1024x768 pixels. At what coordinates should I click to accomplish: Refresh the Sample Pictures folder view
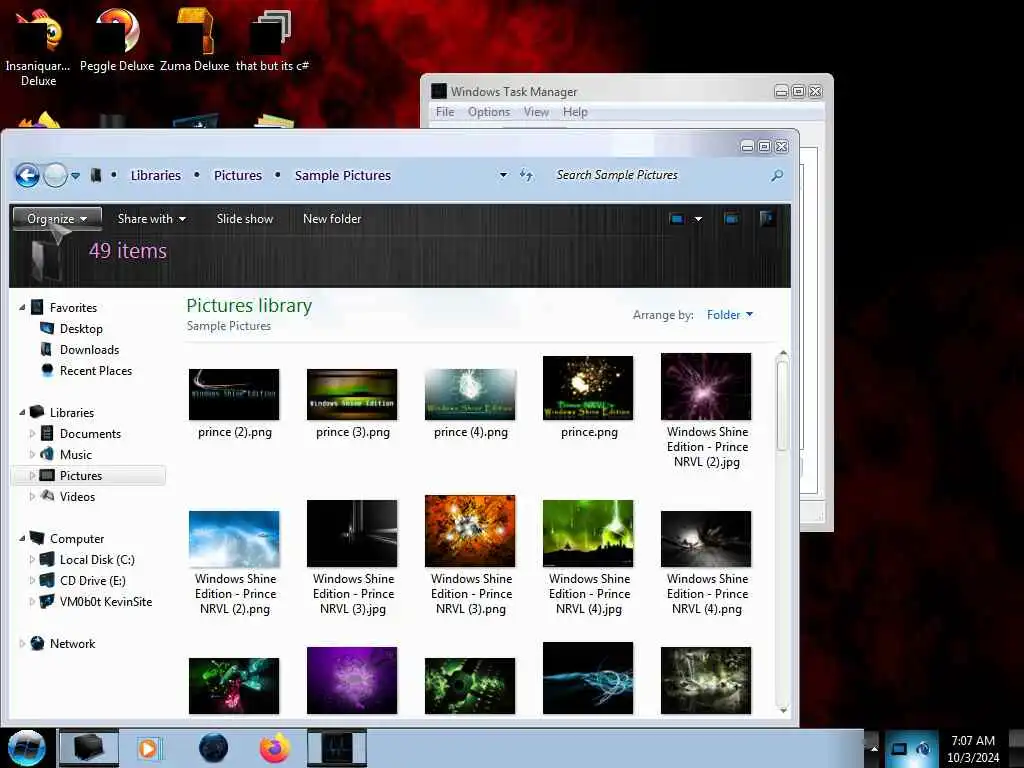tap(526, 175)
